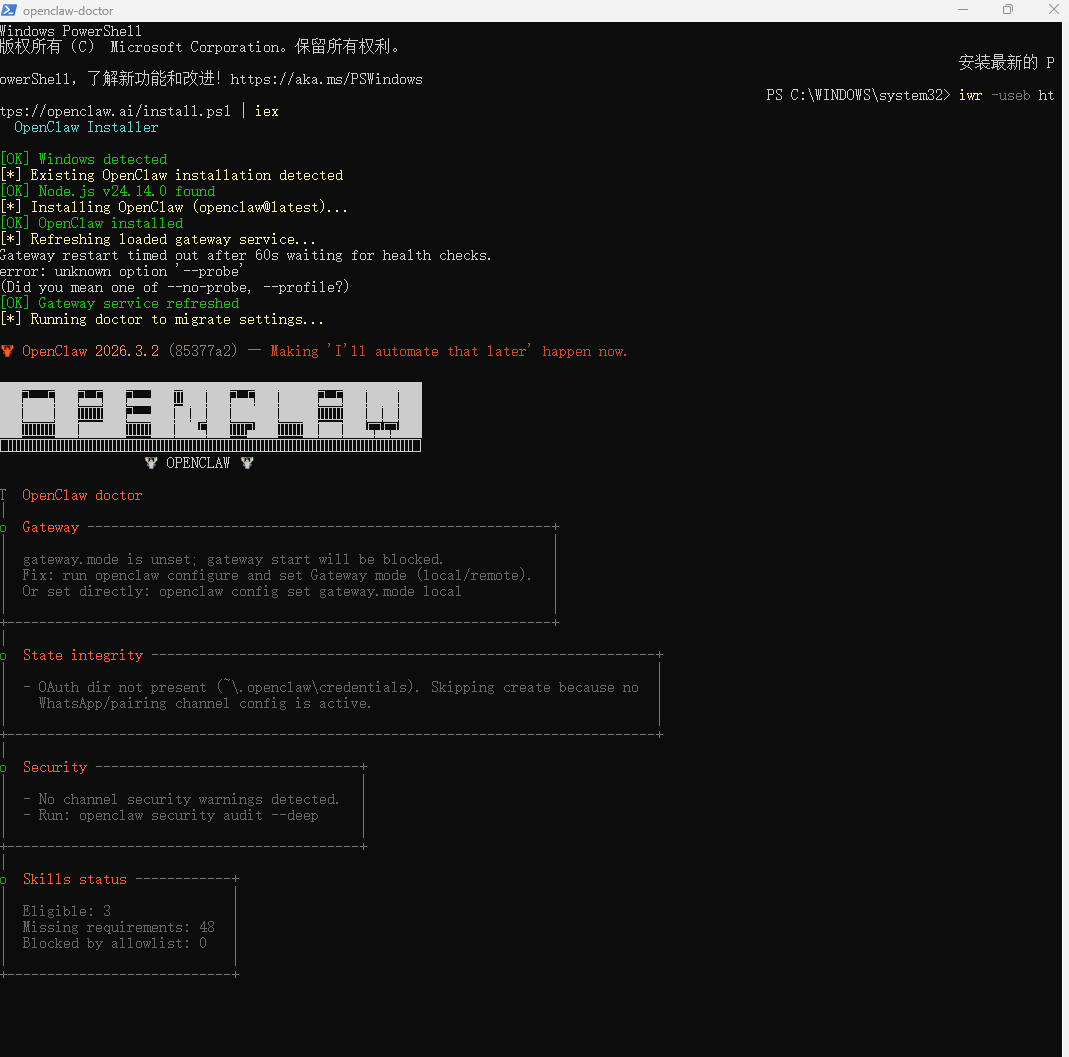Click 'Missing requirements: 48' line

coord(119,927)
